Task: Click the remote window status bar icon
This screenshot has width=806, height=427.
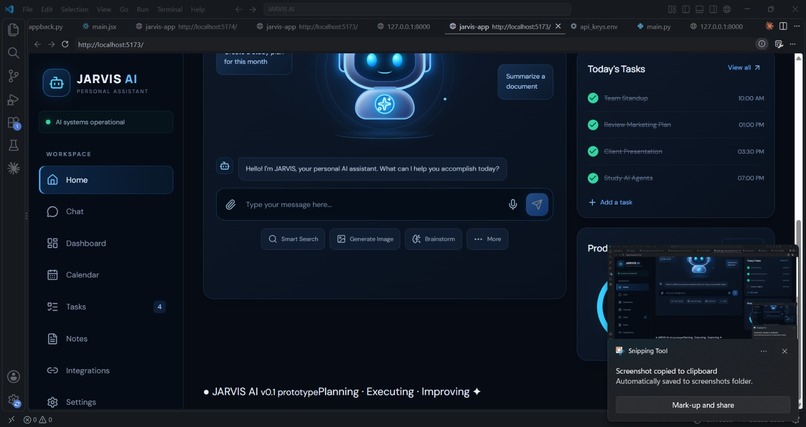Action: (11, 420)
